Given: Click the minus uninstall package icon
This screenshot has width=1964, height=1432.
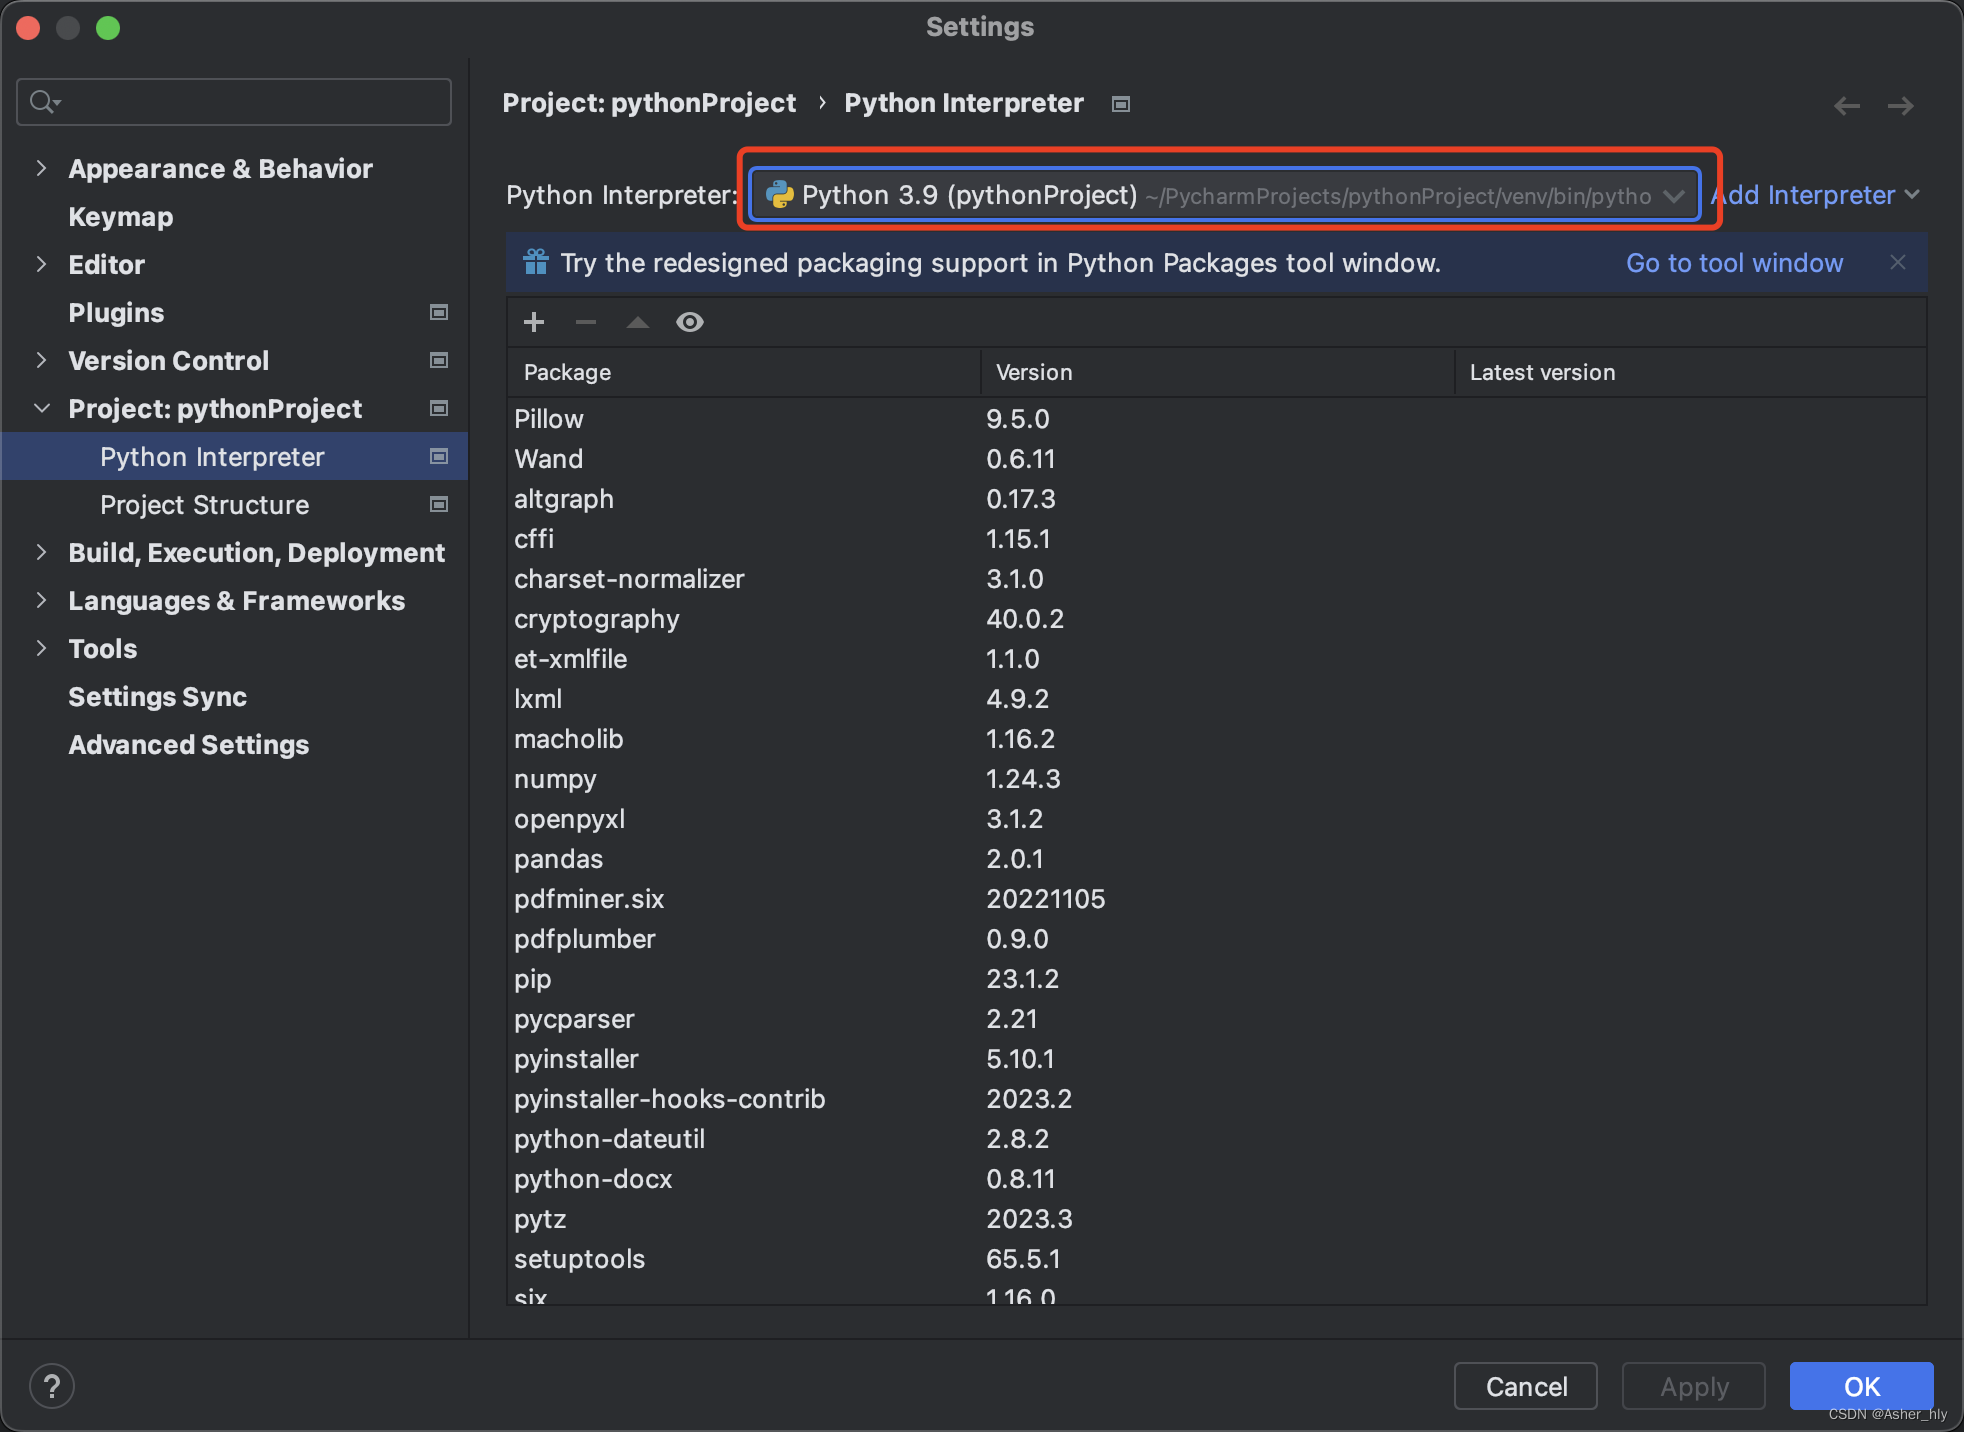Looking at the screenshot, I should pos(586,322).
